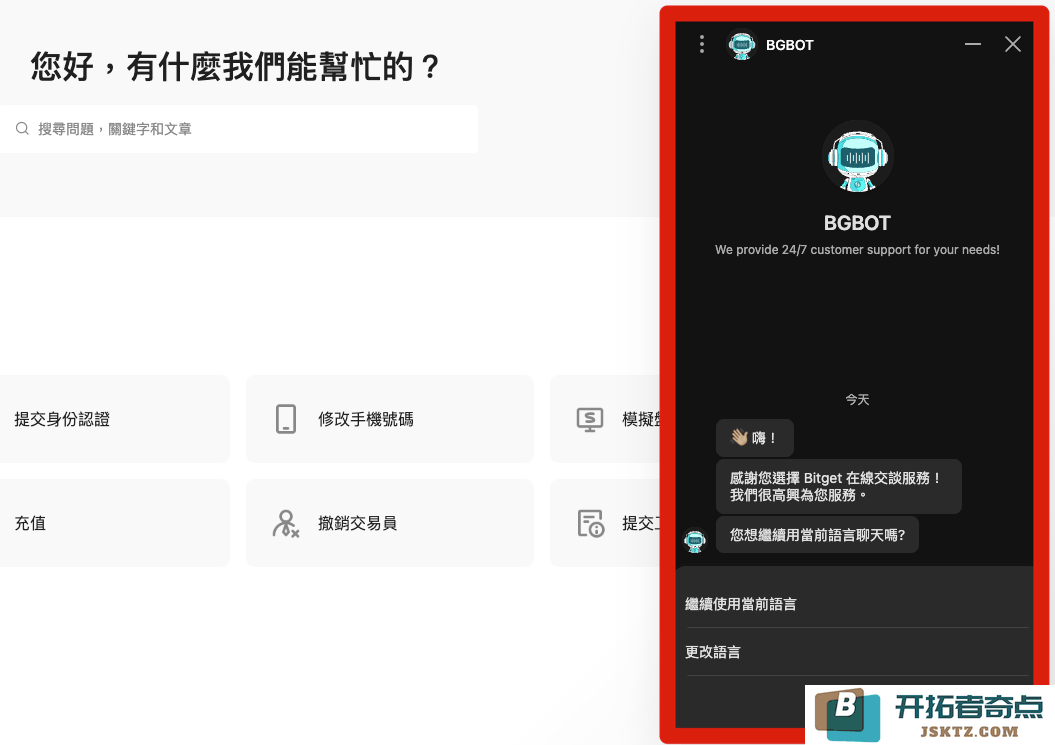Open the 修改手機號碼 help topic
Image resolution: width=1055 pixels, height=745 pixels.
coord(390,419)
